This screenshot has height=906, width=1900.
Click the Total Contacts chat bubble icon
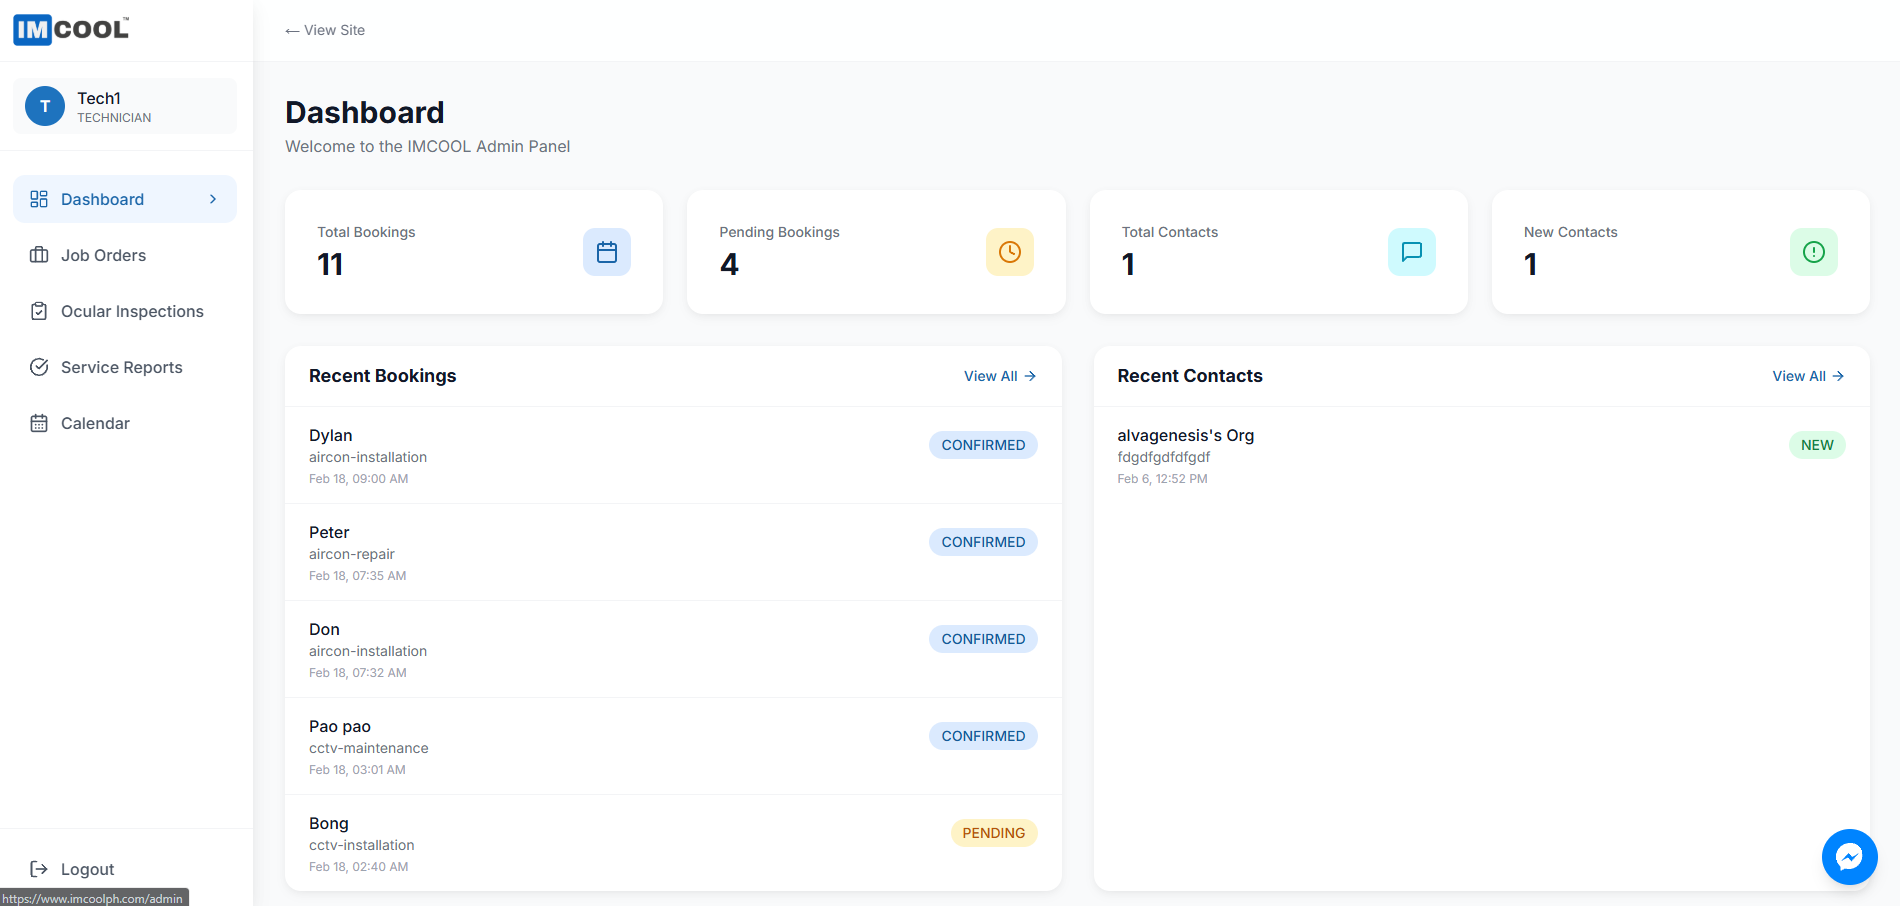click(1411, 252)
